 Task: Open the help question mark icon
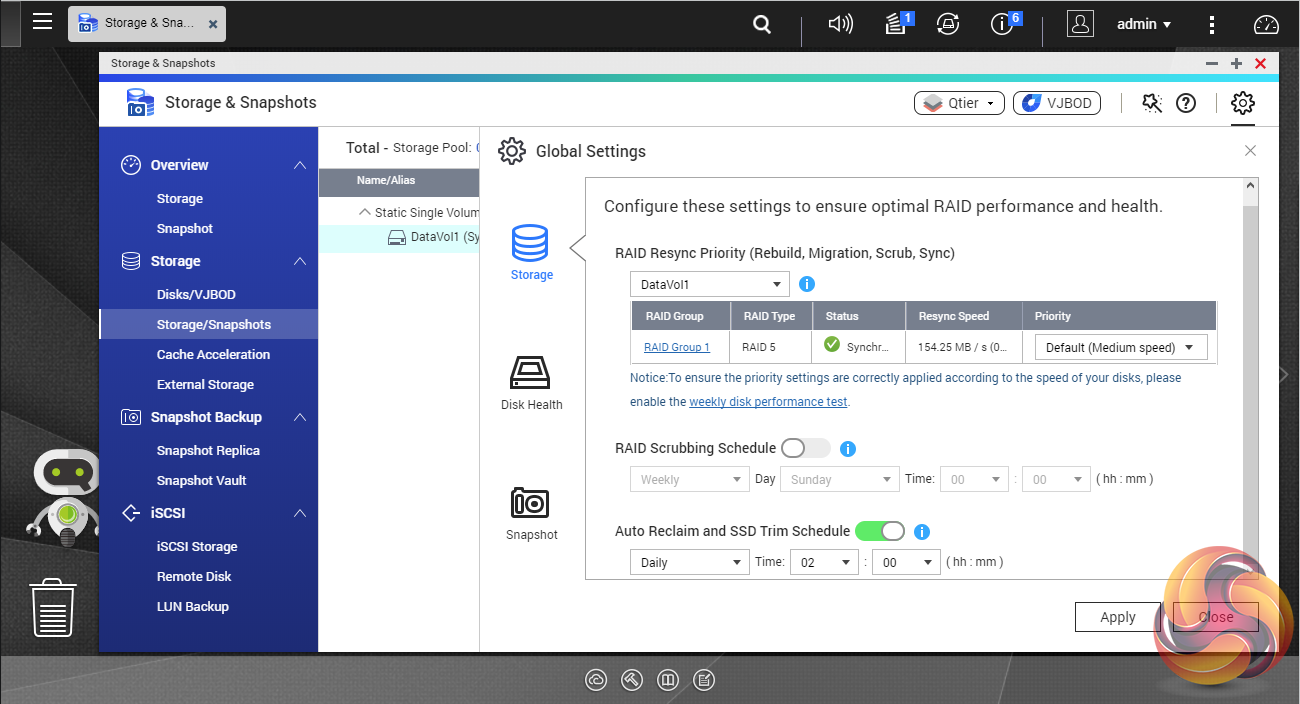coord(1186,103)
